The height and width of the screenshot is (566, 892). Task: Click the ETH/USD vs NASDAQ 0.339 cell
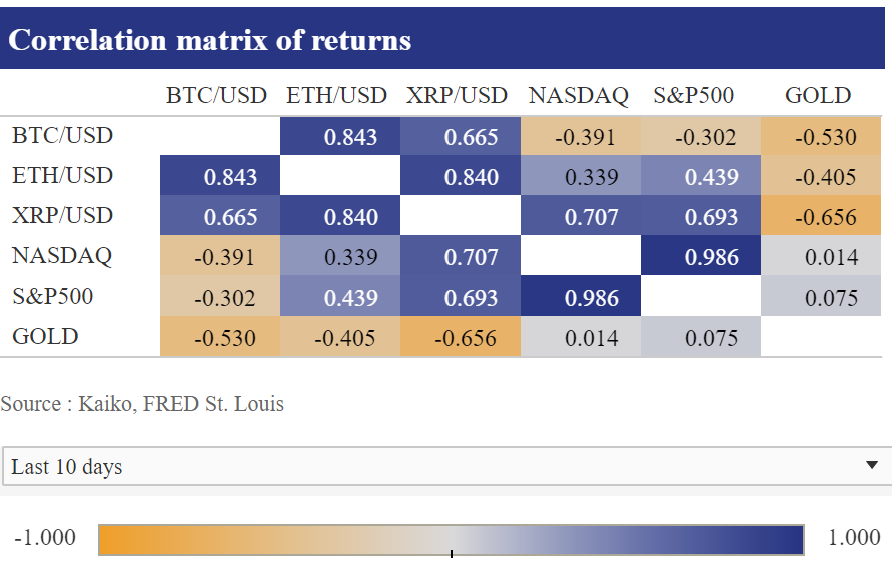pos(581,176)
